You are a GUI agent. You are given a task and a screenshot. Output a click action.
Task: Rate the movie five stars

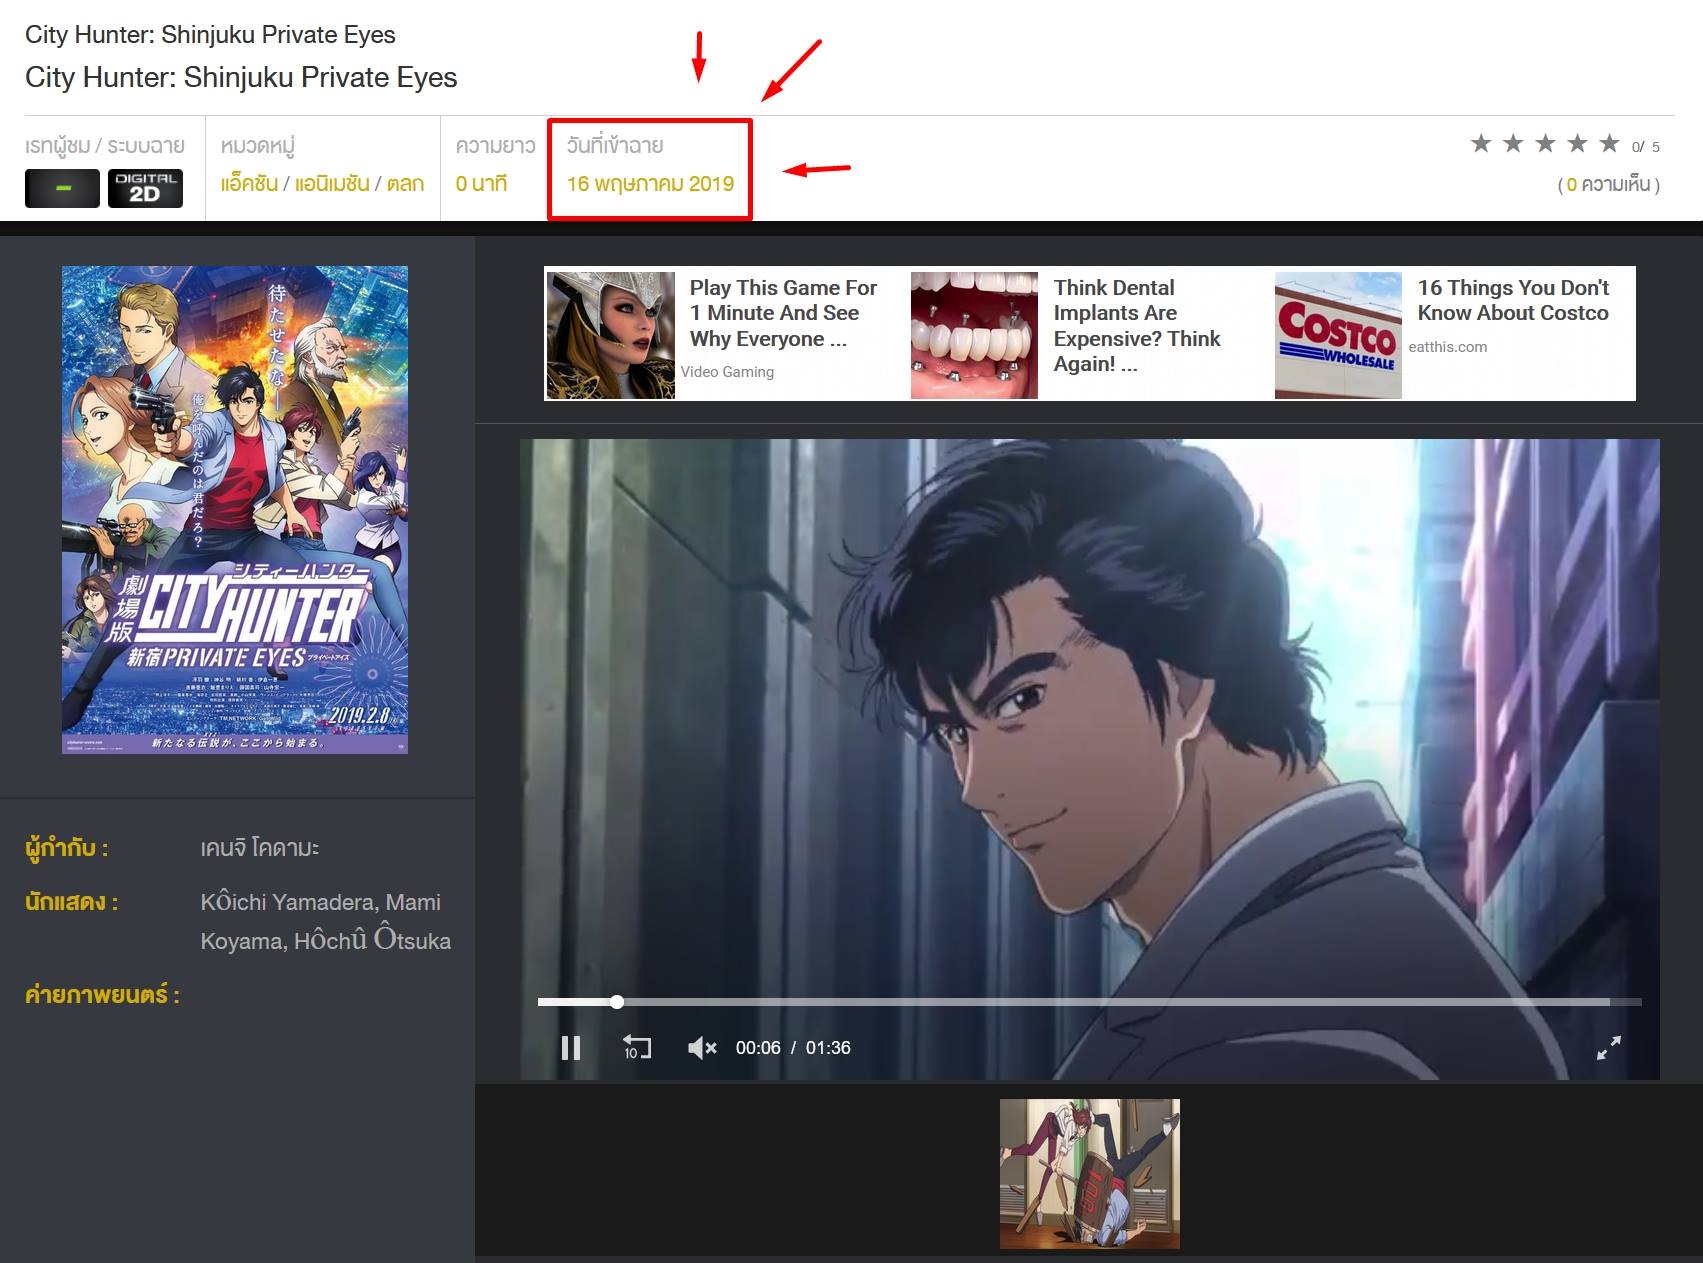(1609, 144)
